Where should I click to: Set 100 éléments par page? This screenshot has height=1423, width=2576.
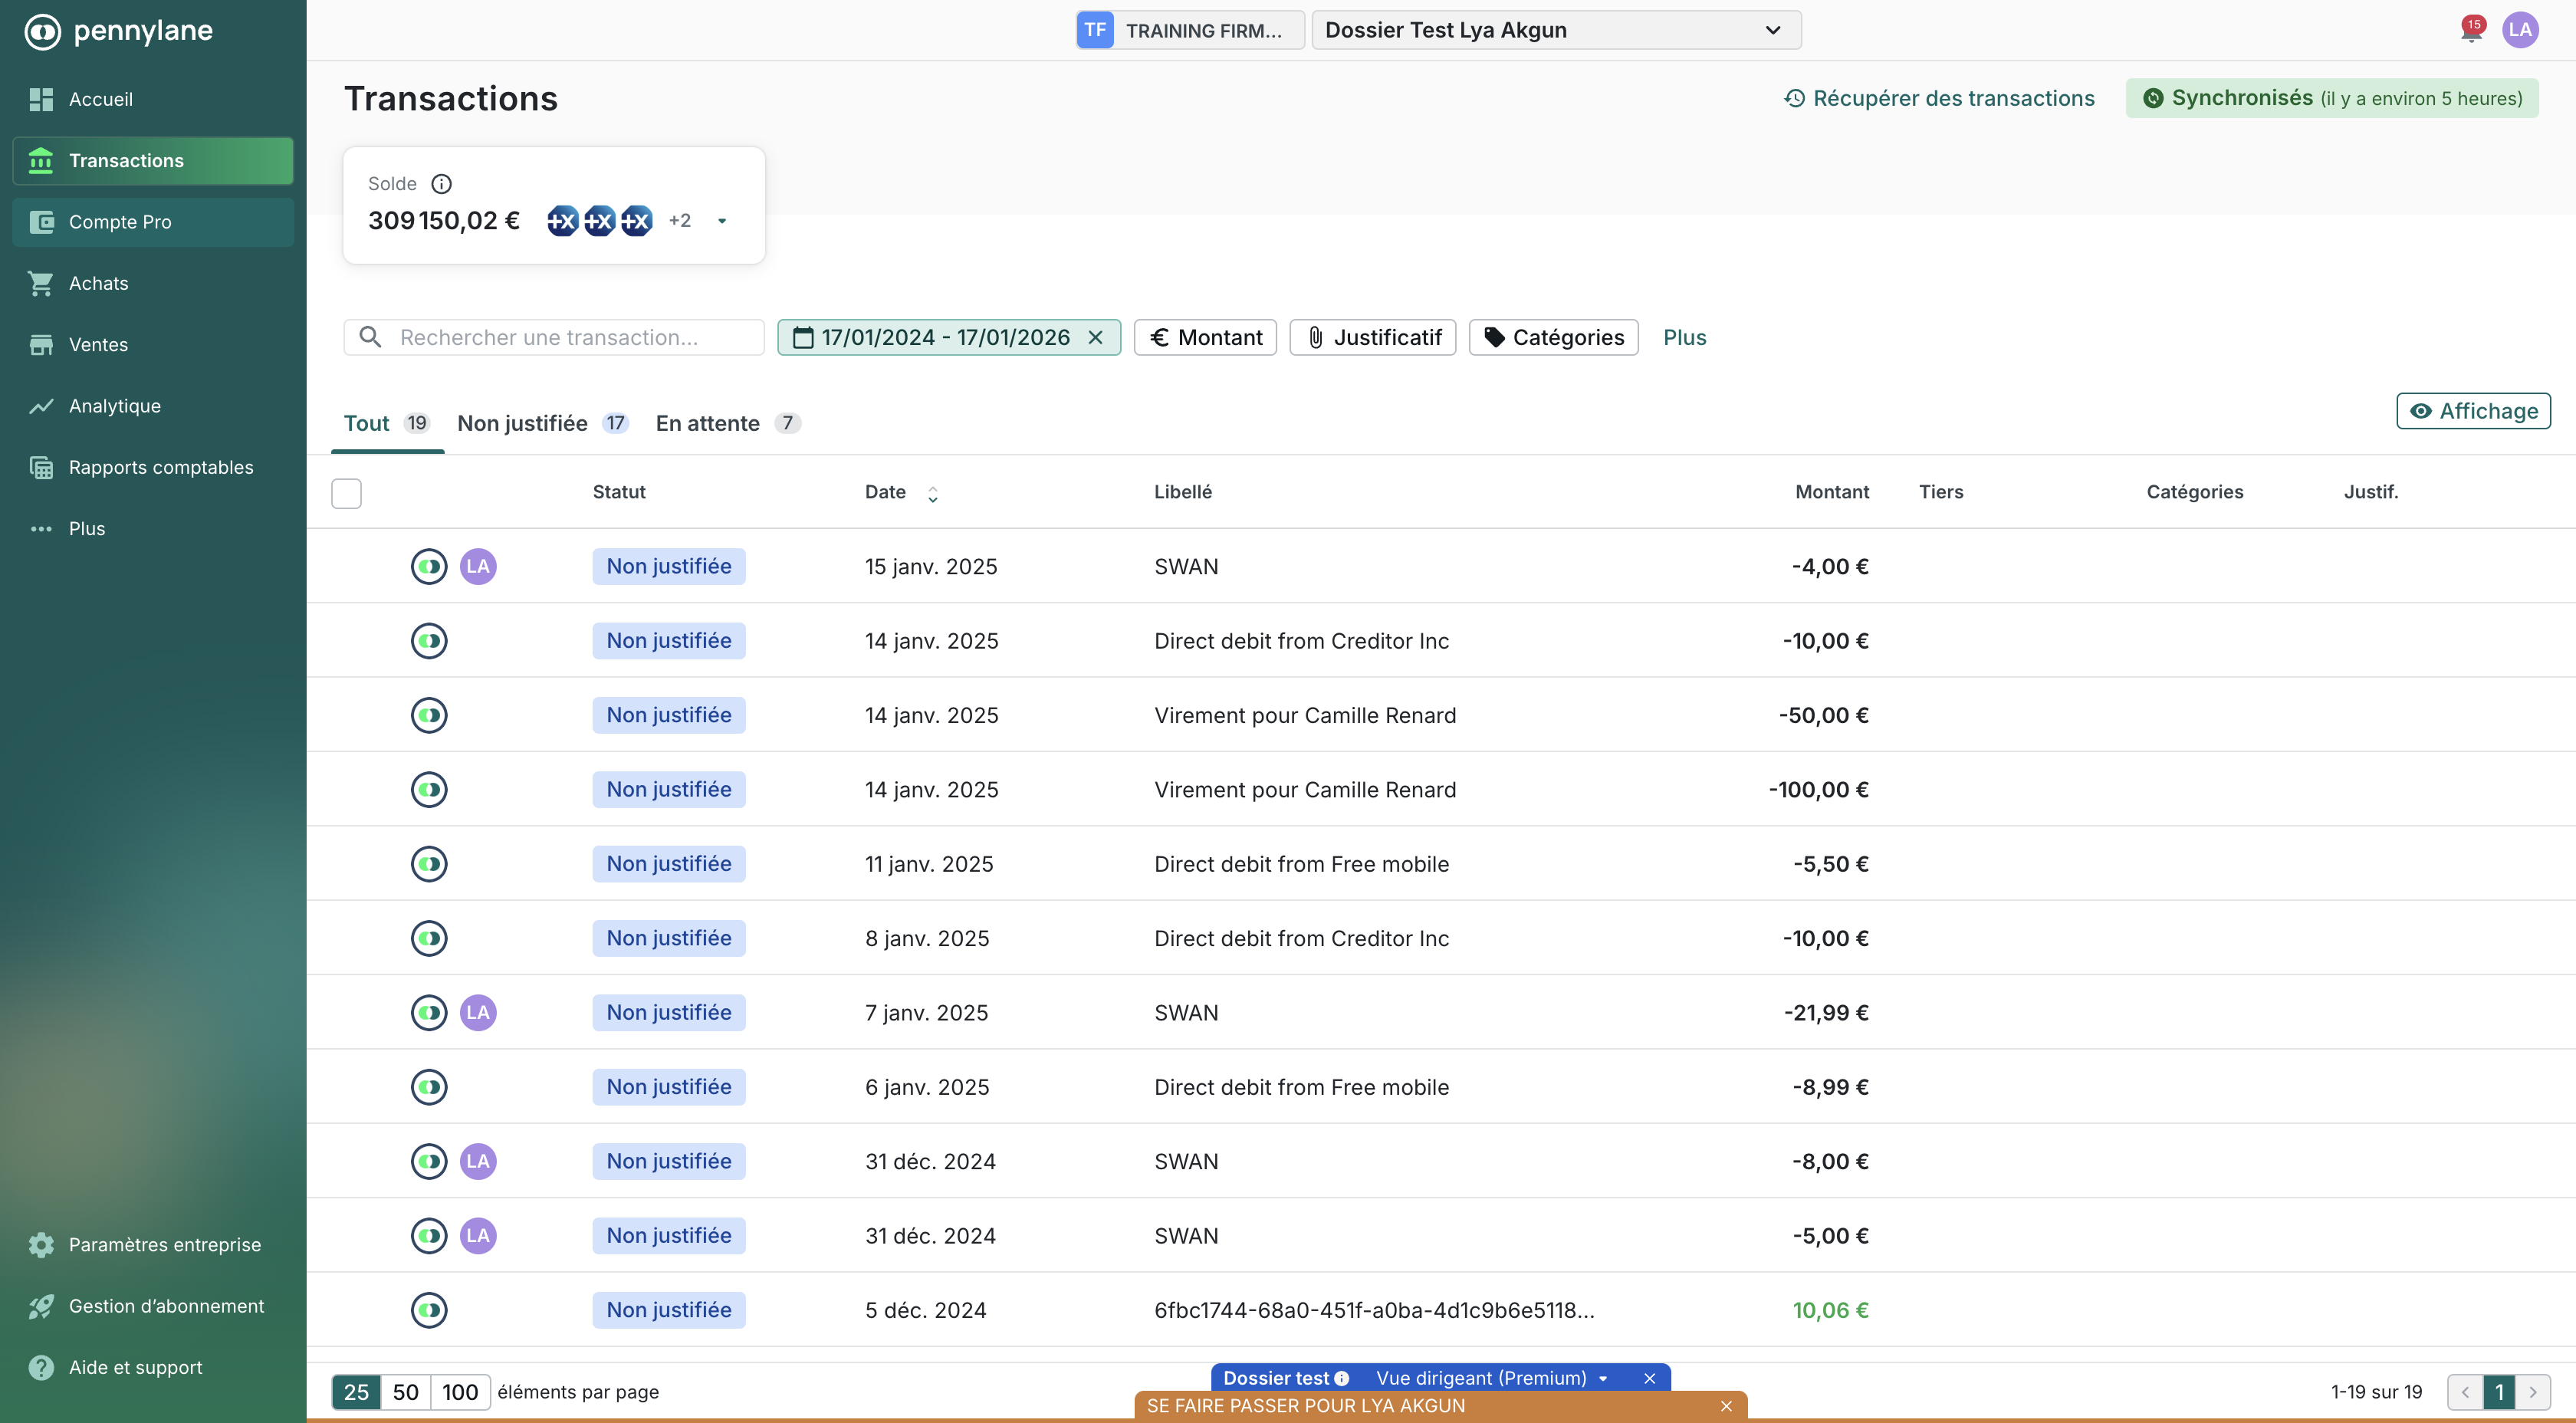[460, 1392]
